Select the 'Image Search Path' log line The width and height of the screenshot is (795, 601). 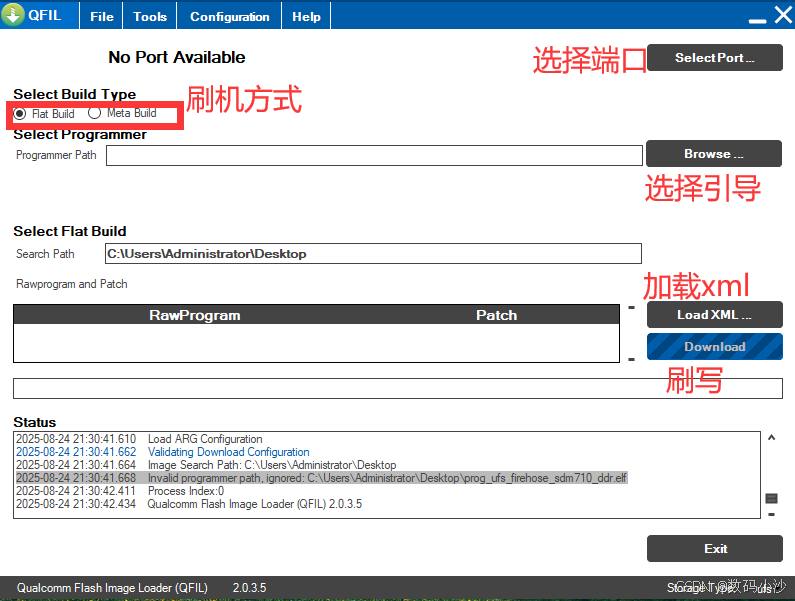click(x=206, y=465)
